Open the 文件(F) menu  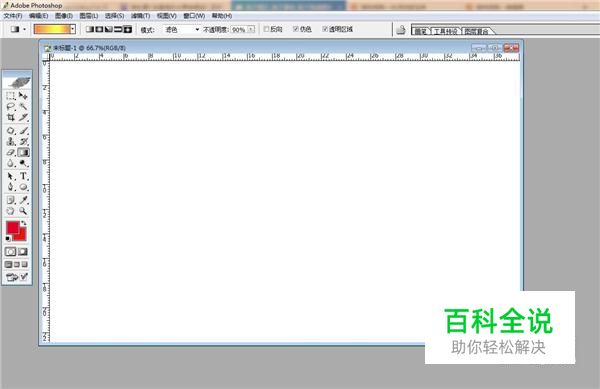[13, 16]
